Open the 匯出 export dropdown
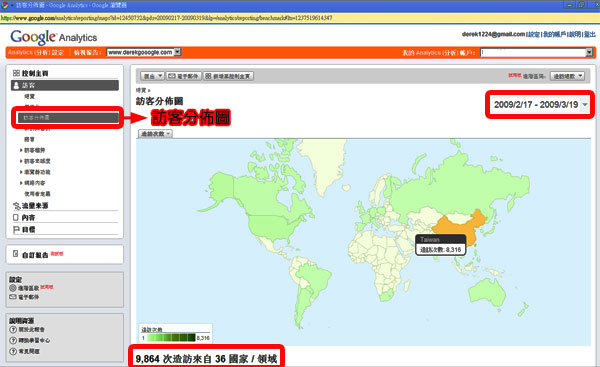 pyautogui.click(x=152, y=76)
